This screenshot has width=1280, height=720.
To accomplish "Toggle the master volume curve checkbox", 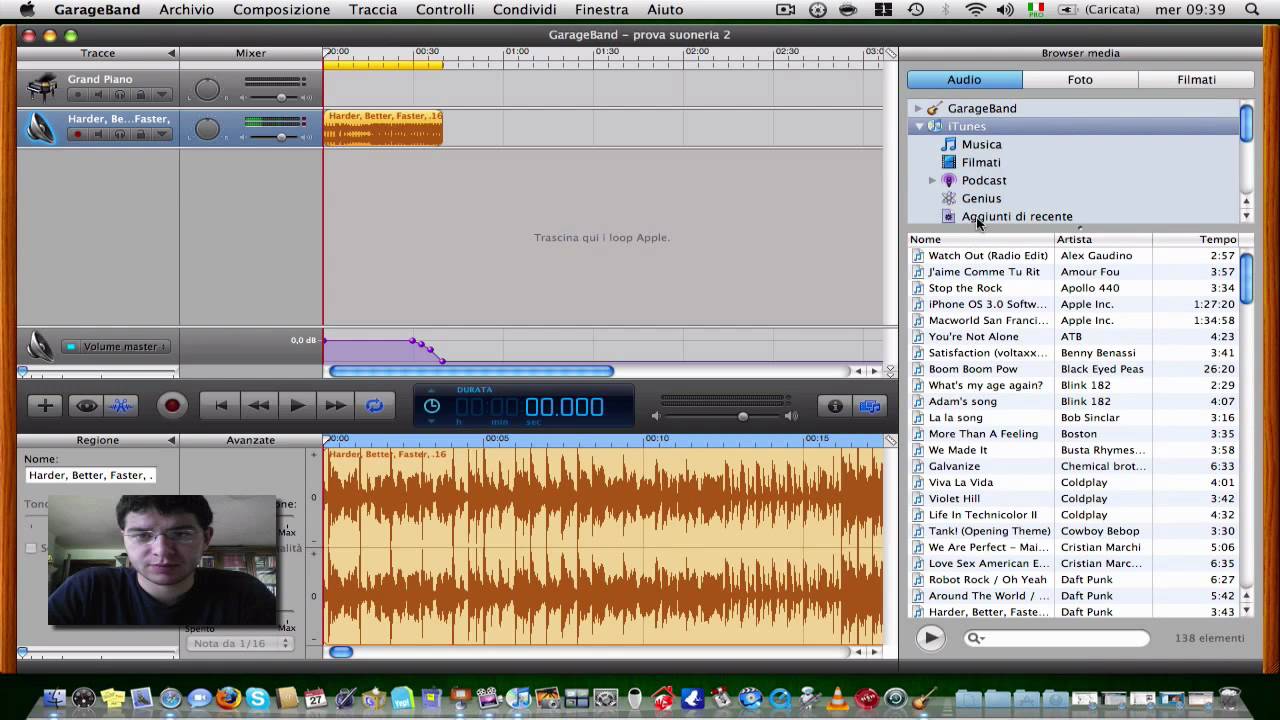I will click(71, 346).
